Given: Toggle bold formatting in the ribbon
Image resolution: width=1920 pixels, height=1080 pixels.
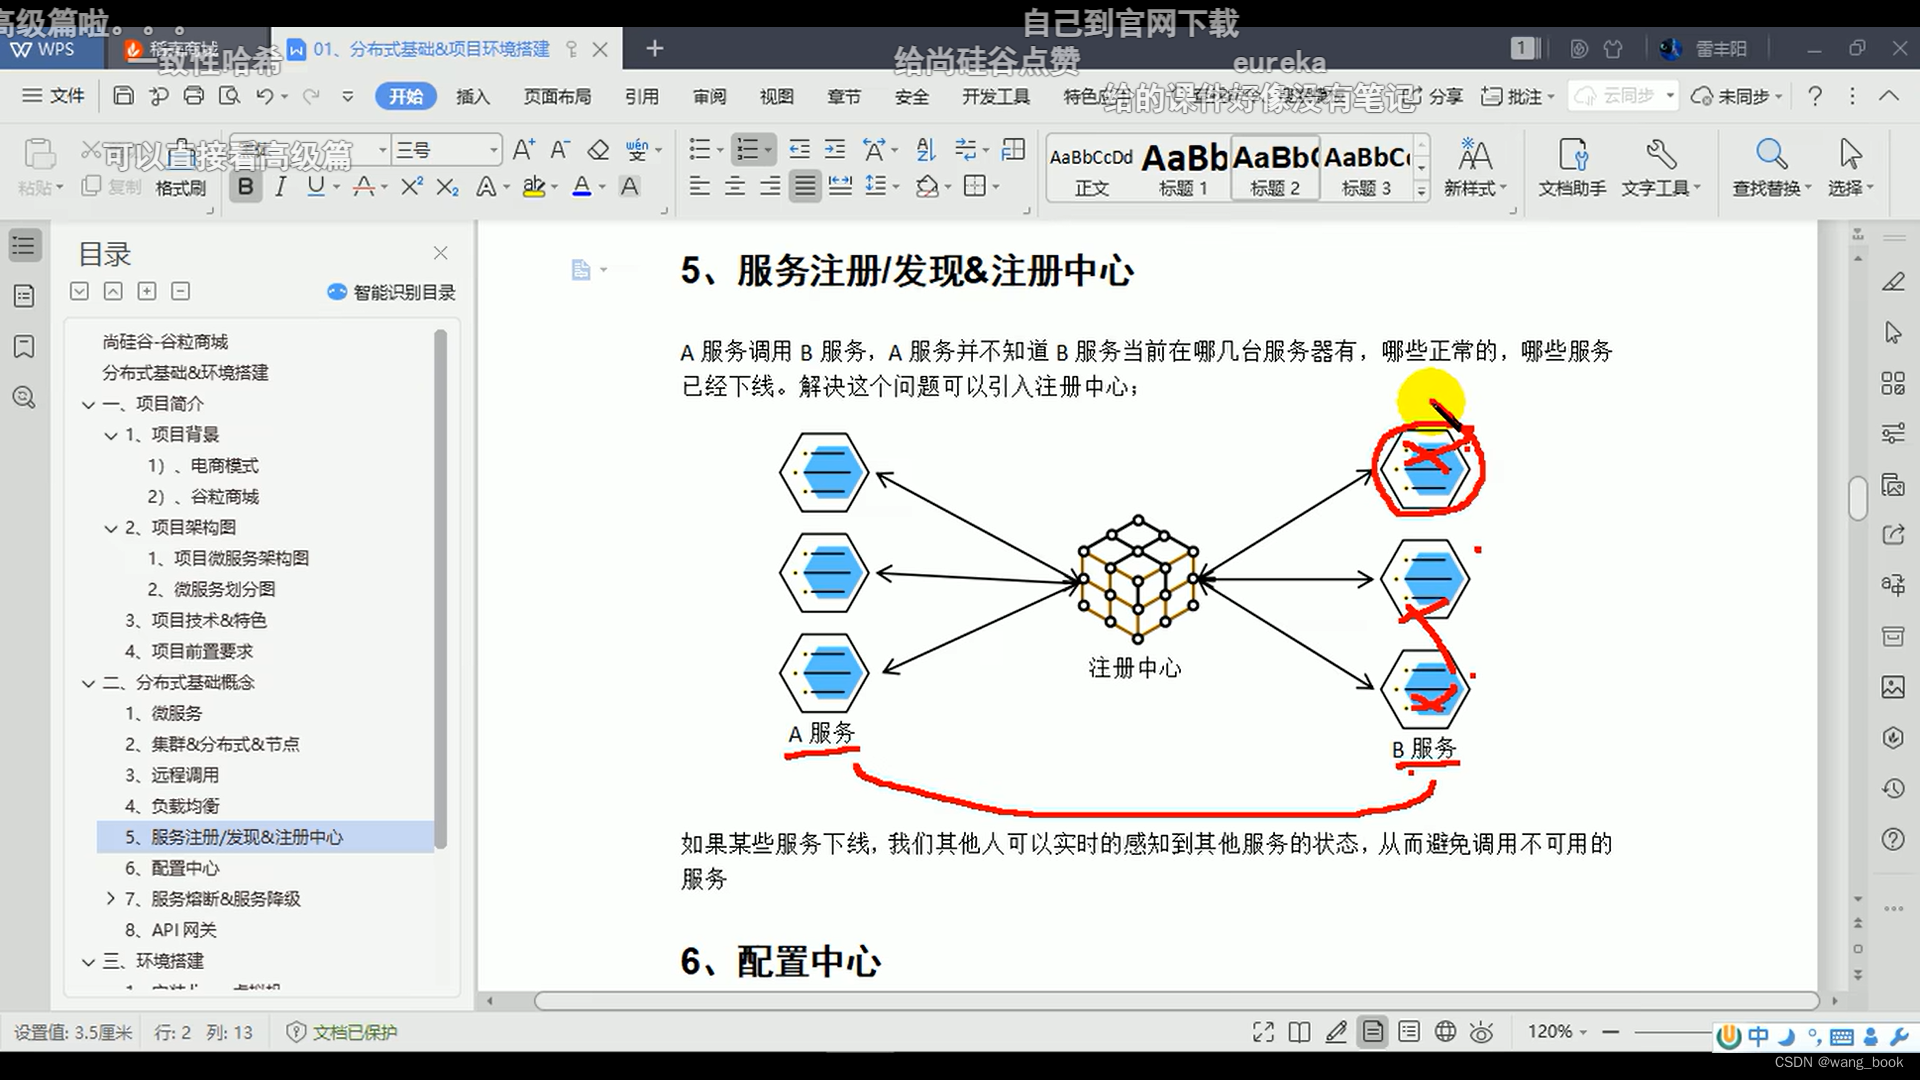Looking at the screenshot, I should 245,186.
